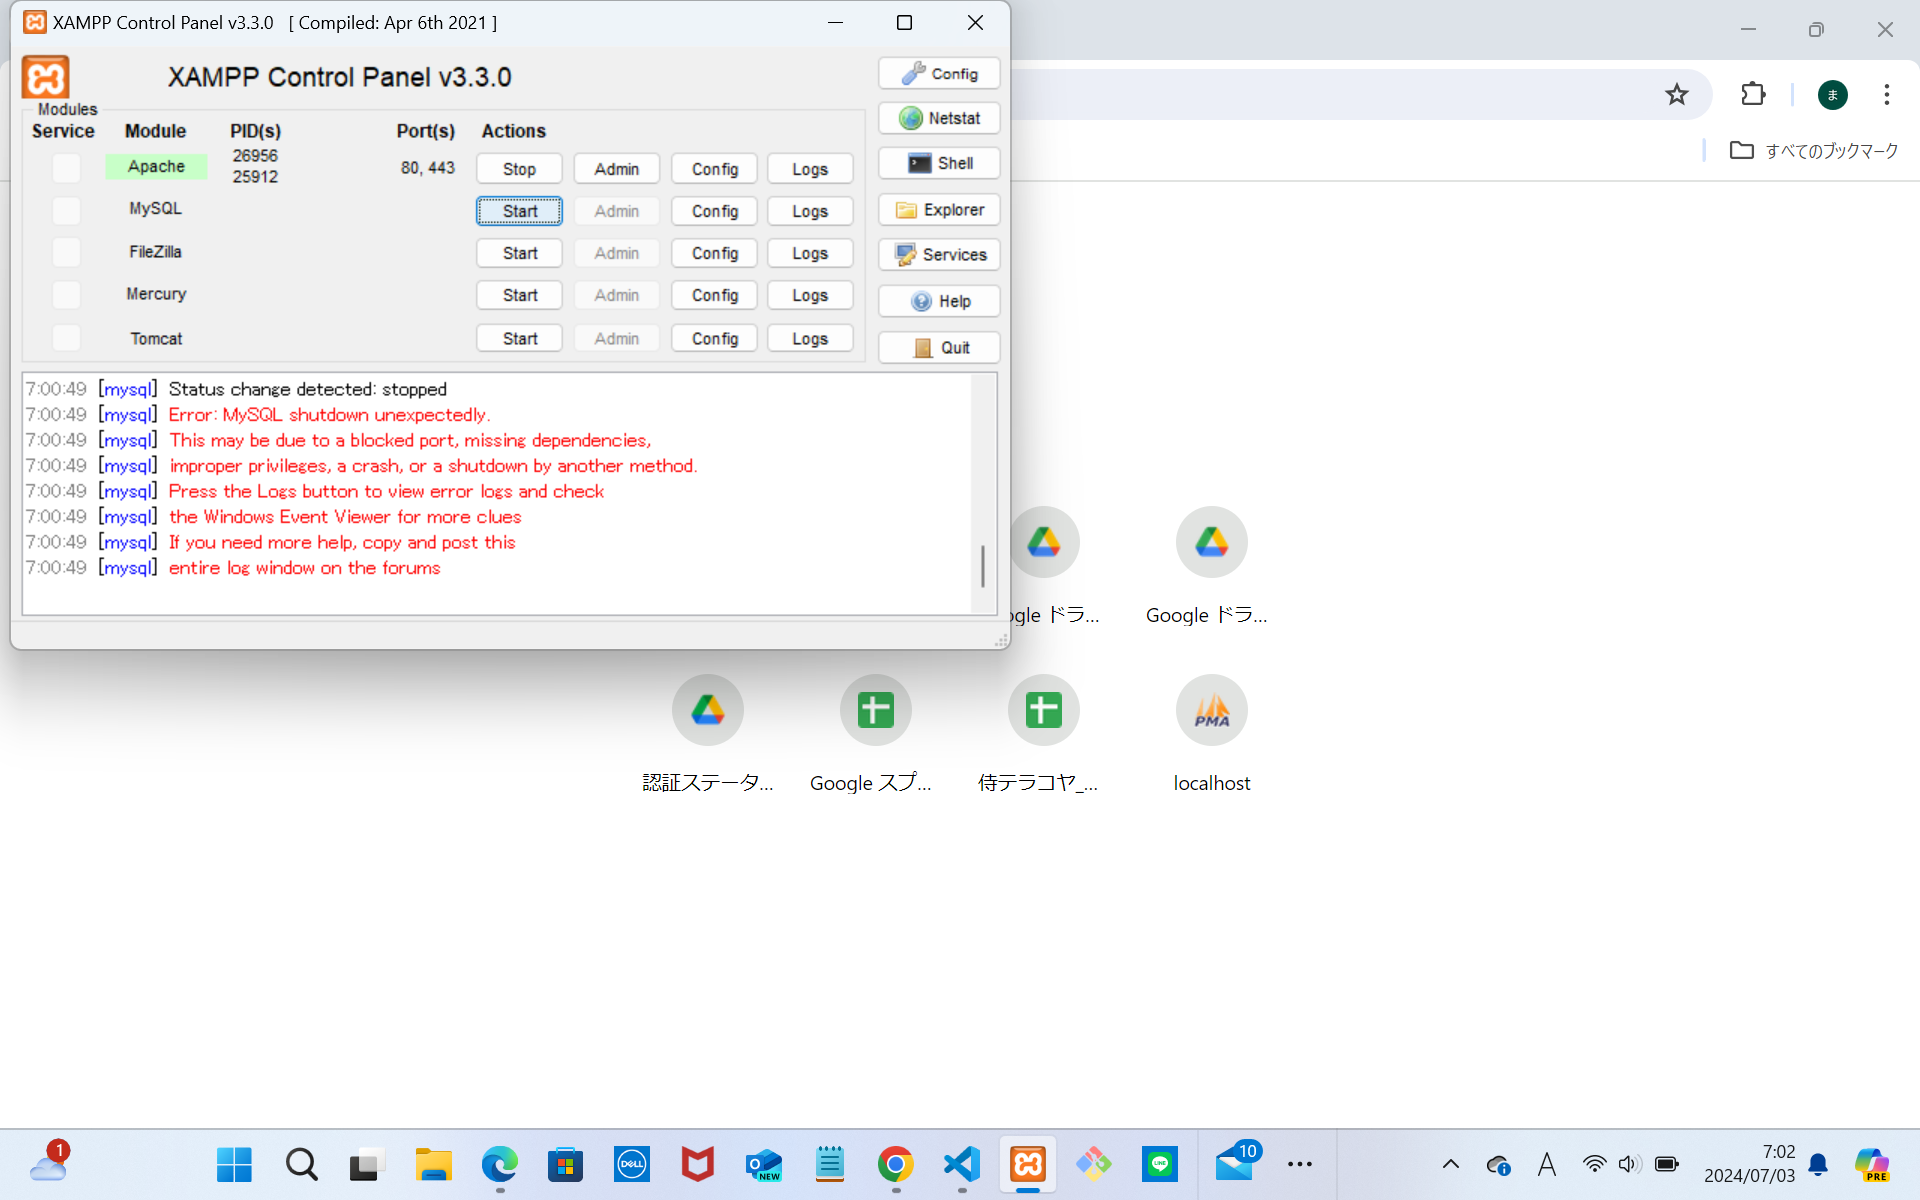
Task: Click the log window scrollbar thumb
Action: pos(983,566)
